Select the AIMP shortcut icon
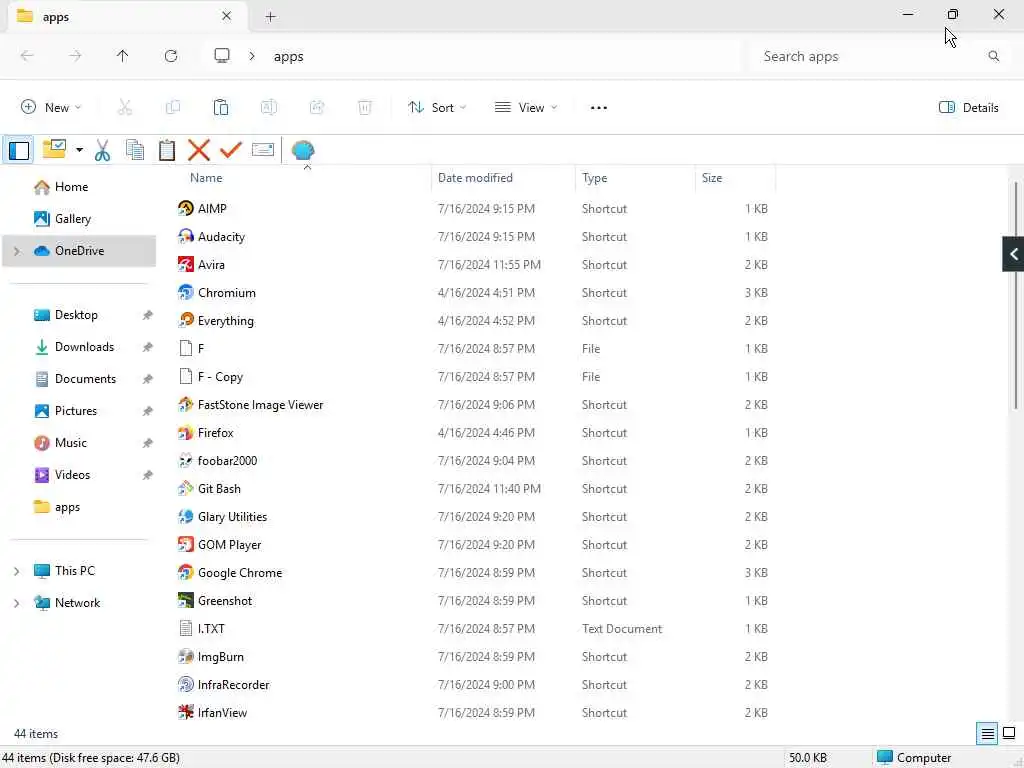Image resolution: width=1024 pixels, height=768 pixels. (185, 208)
